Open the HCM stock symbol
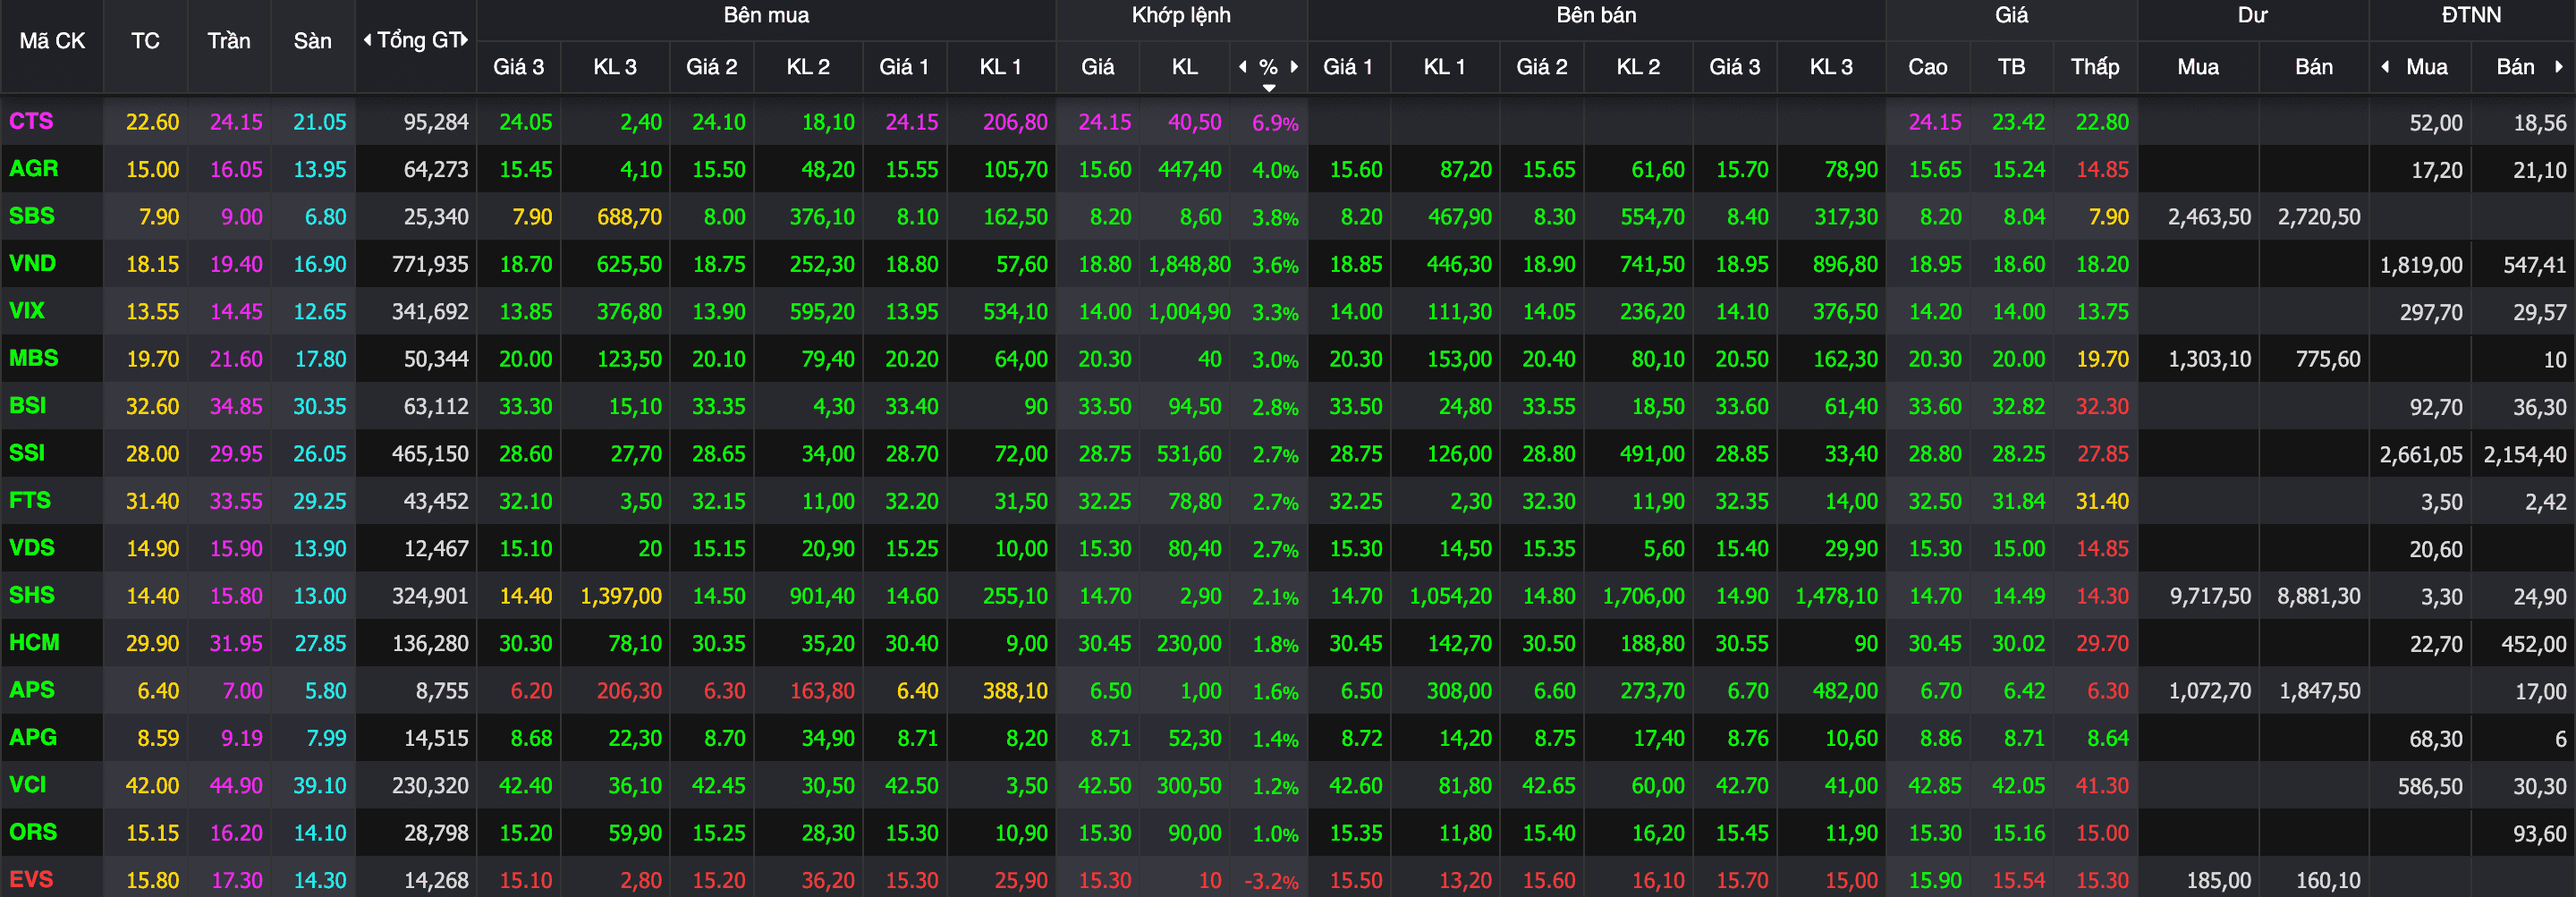Screen dimensions: 2576x897 point(34,643)
